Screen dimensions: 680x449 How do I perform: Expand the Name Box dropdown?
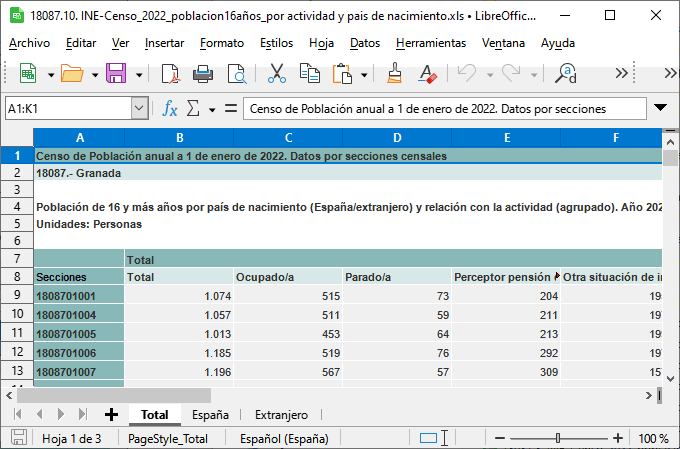(x=139, y=108)
